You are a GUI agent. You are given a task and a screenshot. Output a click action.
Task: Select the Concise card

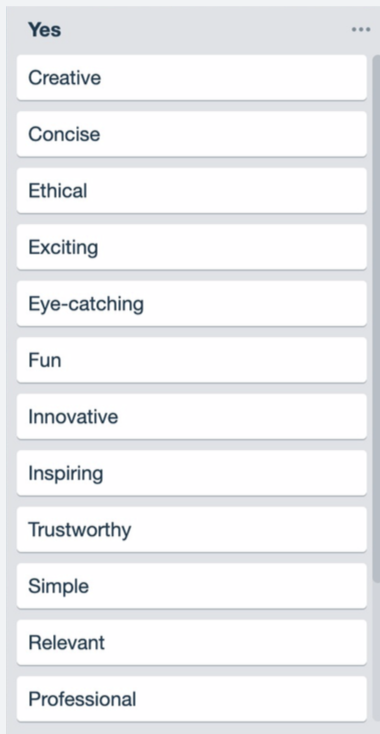191,134
